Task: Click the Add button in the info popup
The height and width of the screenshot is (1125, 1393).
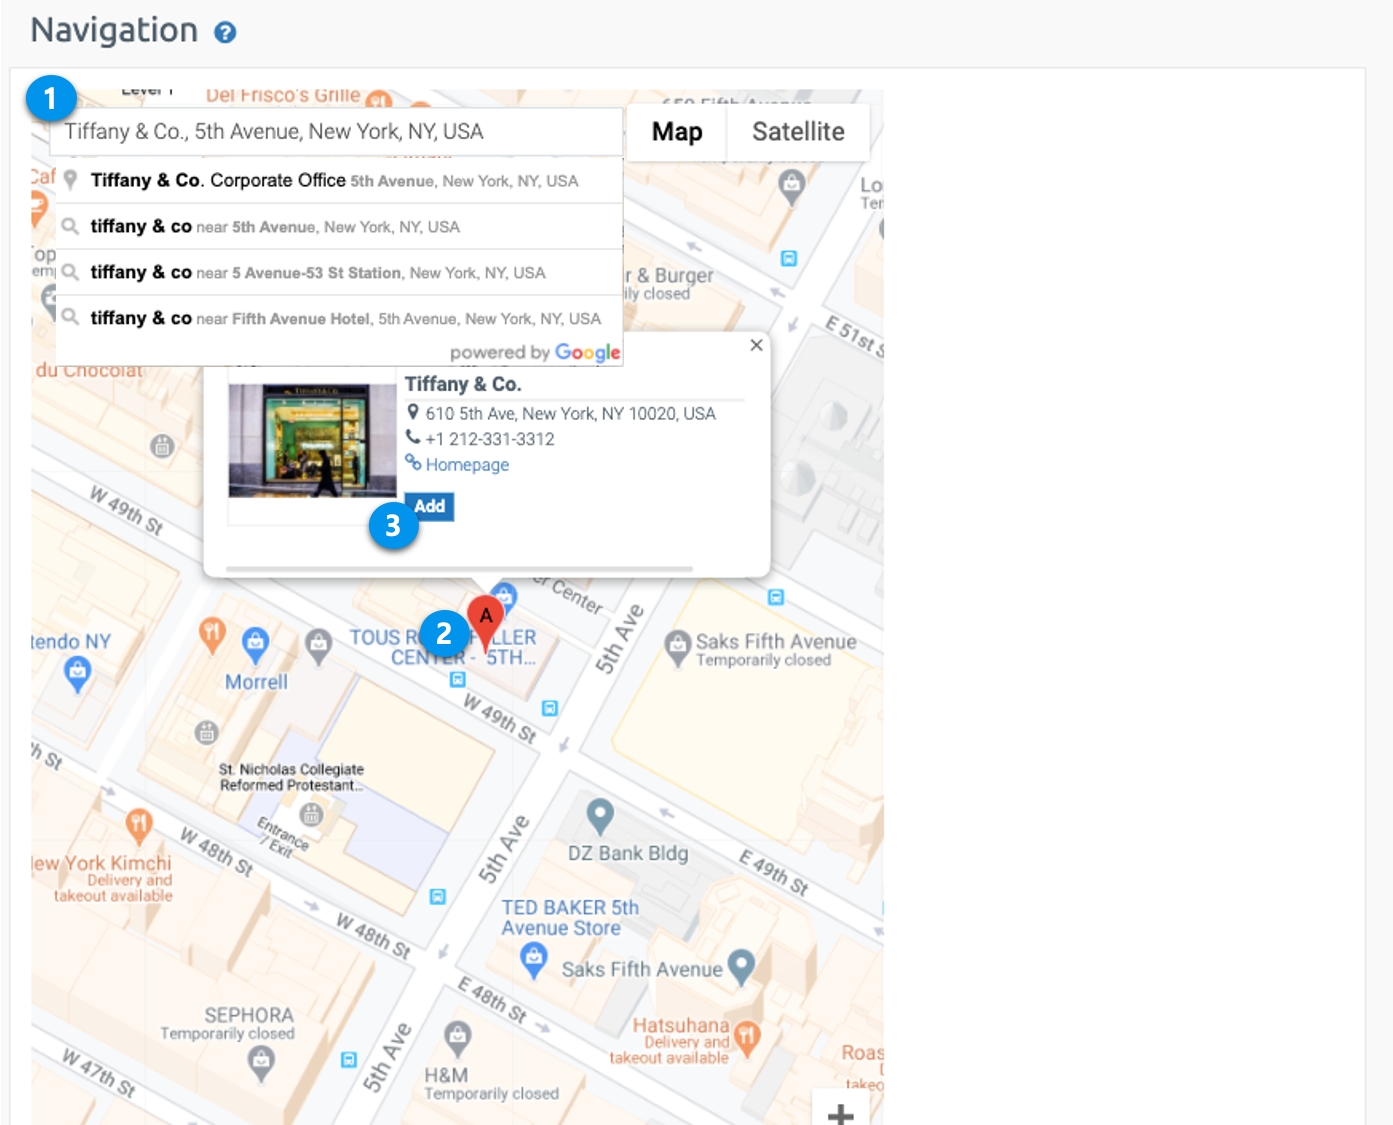Action: 429,506
